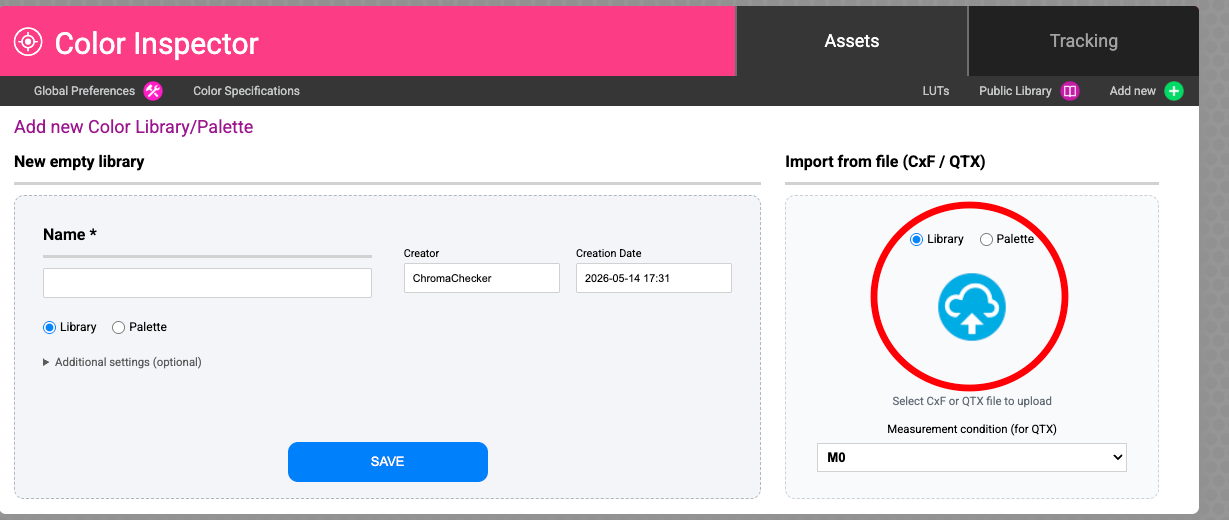Image resolution: width=1229 pixels, height=520 pixels.
Task: Select Palette radio under Import from file
Action: pyautogui.click(x=986, y=239)
